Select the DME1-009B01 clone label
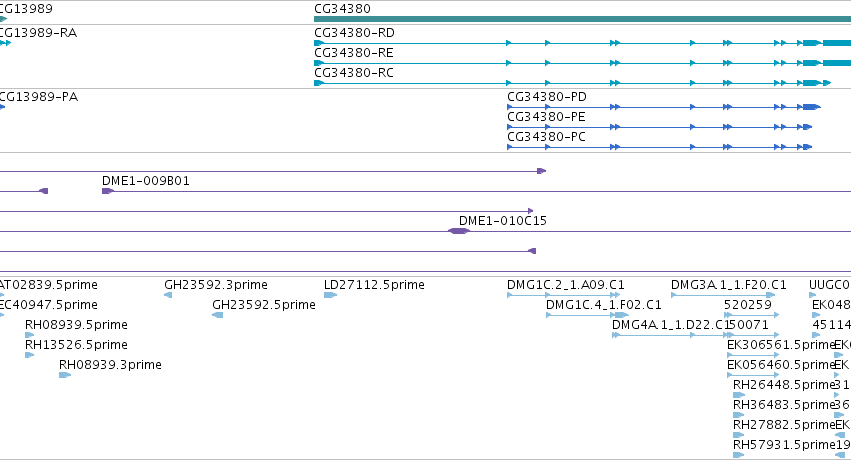This screenshot has height=460, width=851. tap(145, 181)
